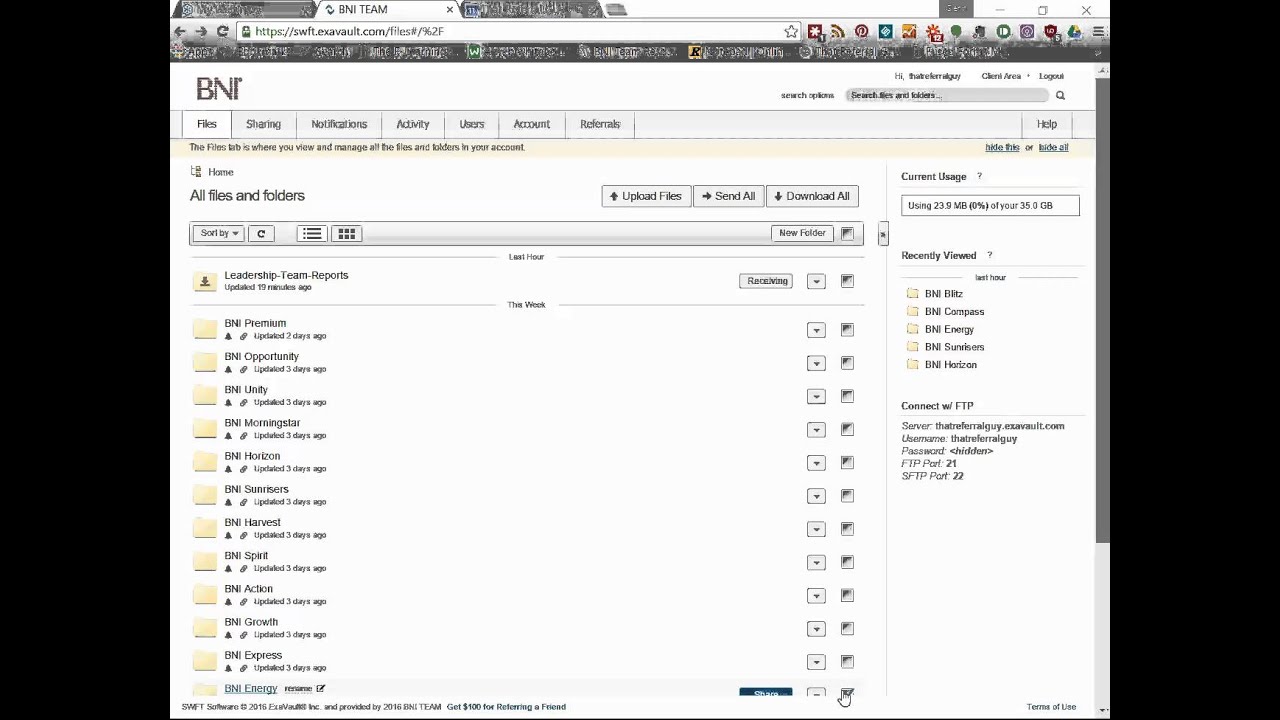Open Leadership-Team-Reports actions dropdown
The image size is (1280, 720).
coord(816,282)
